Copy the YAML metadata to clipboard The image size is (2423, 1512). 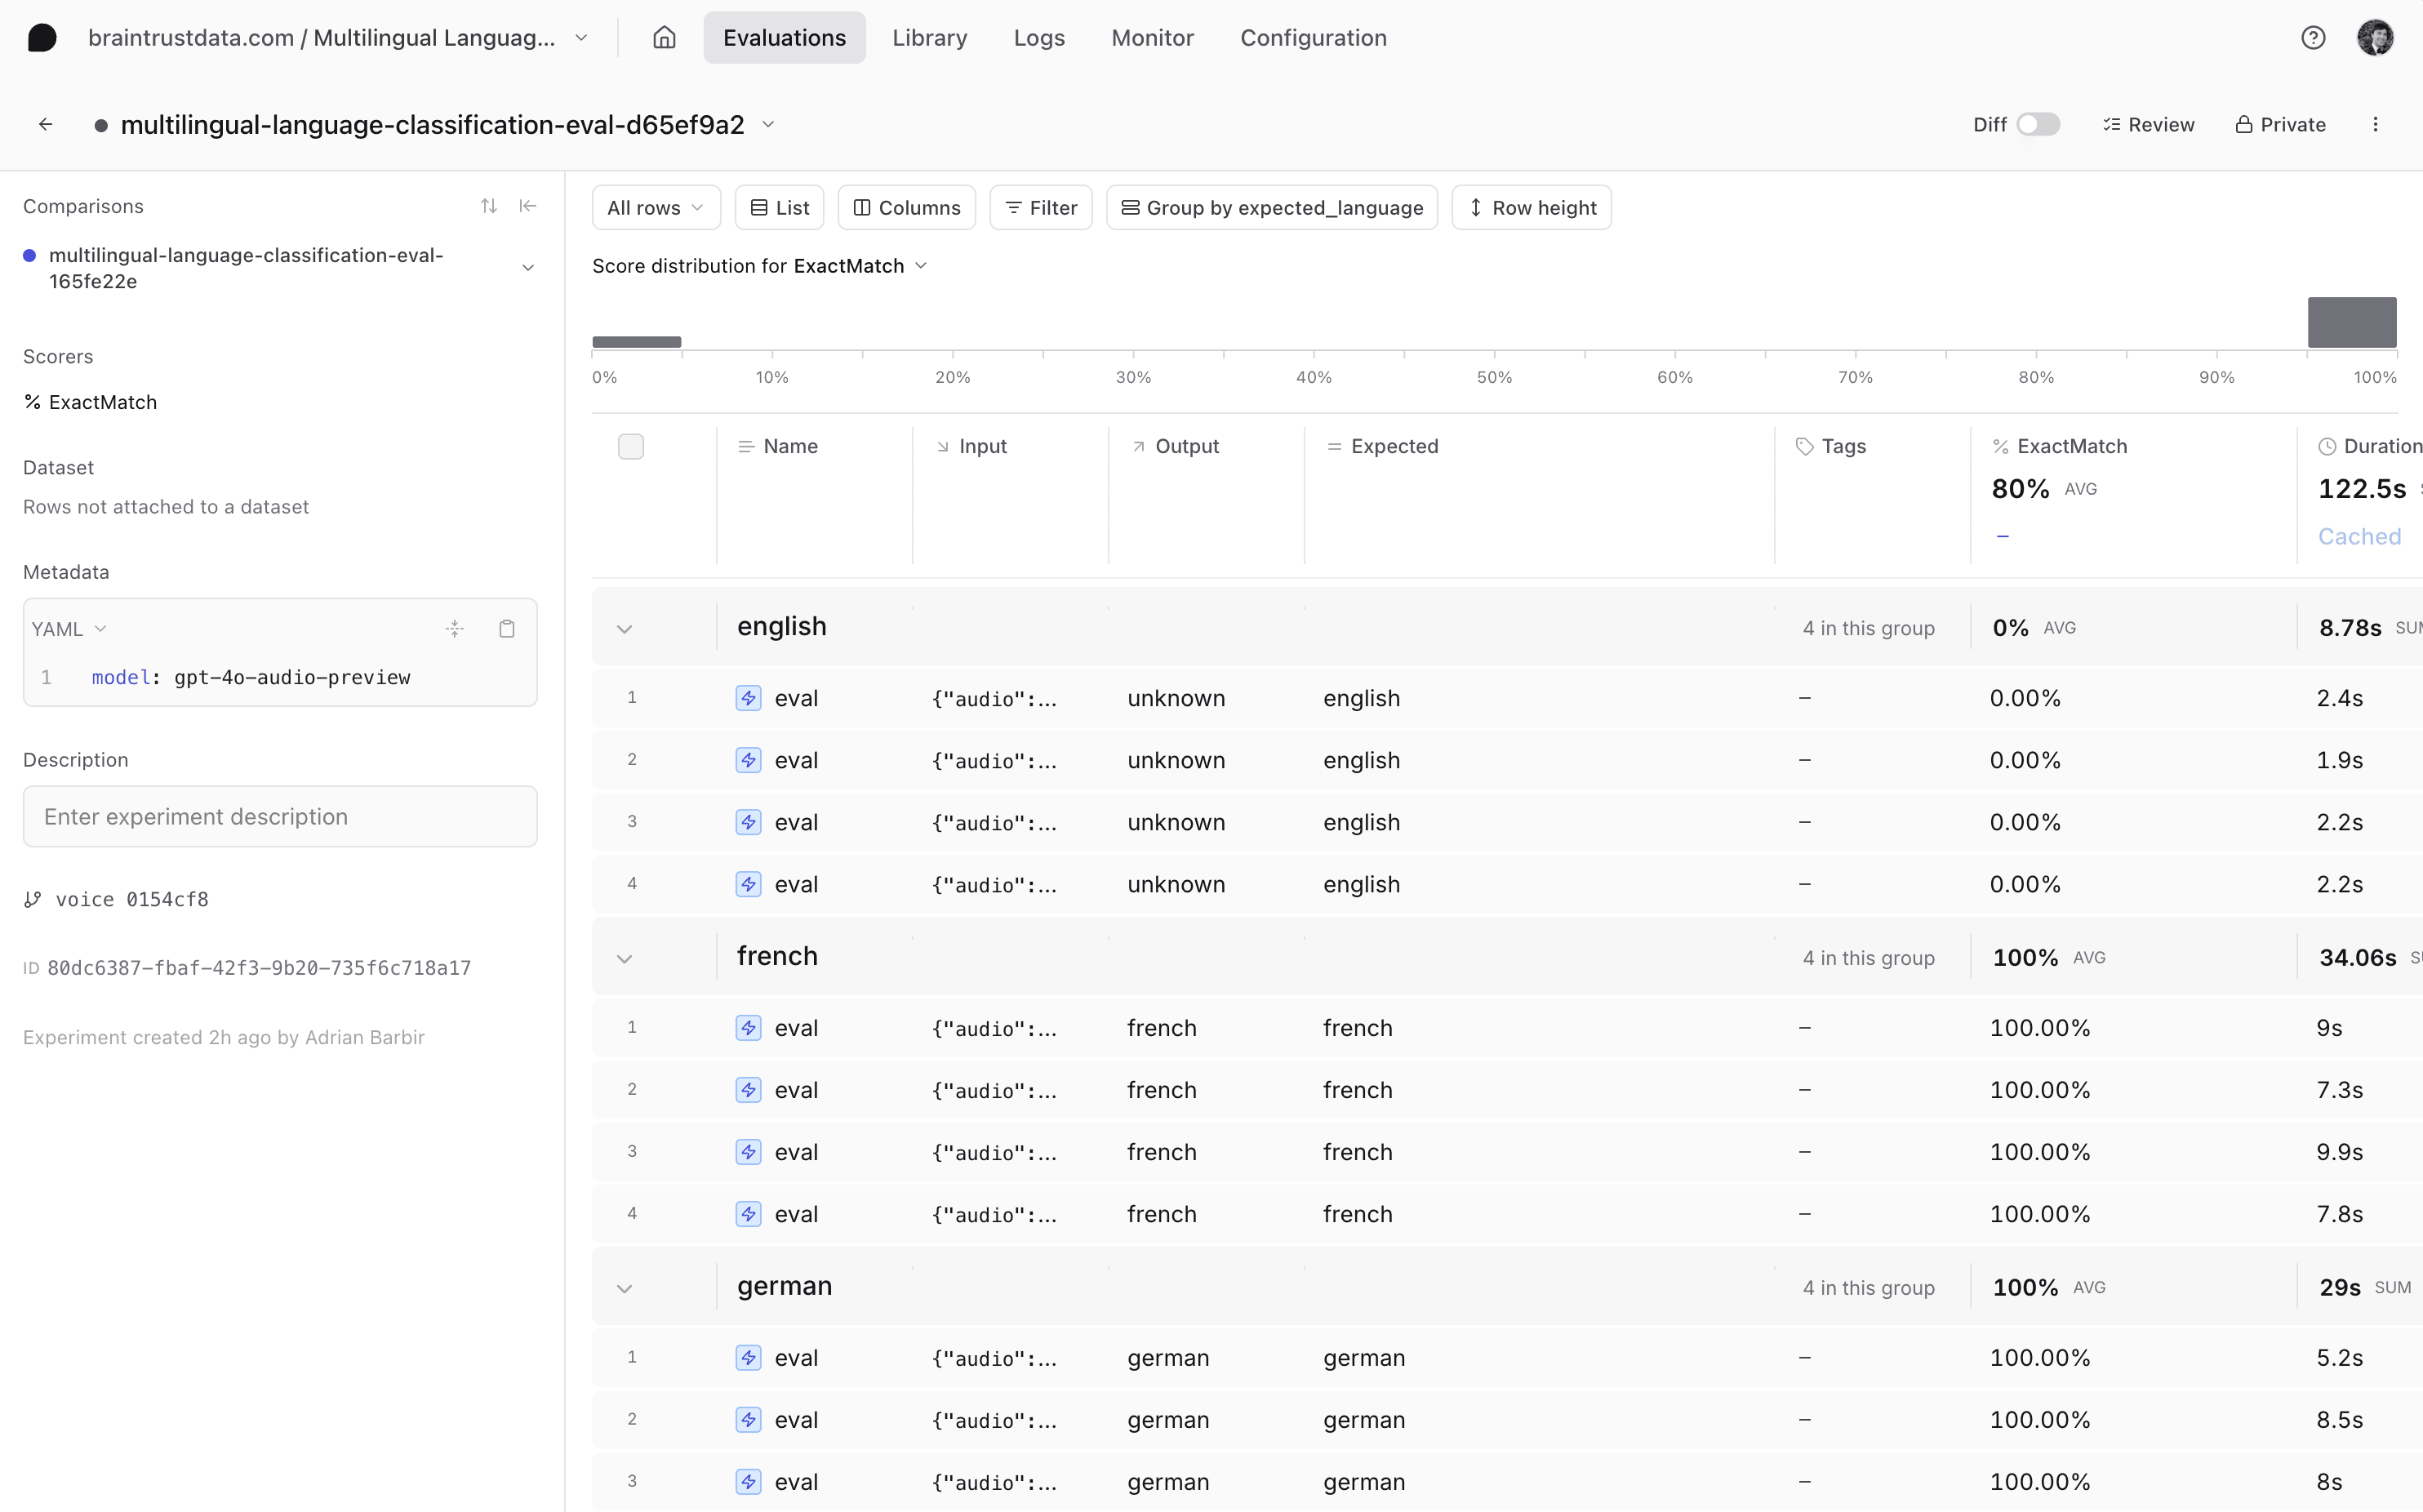pyautogui.click(x=506, y=628)
